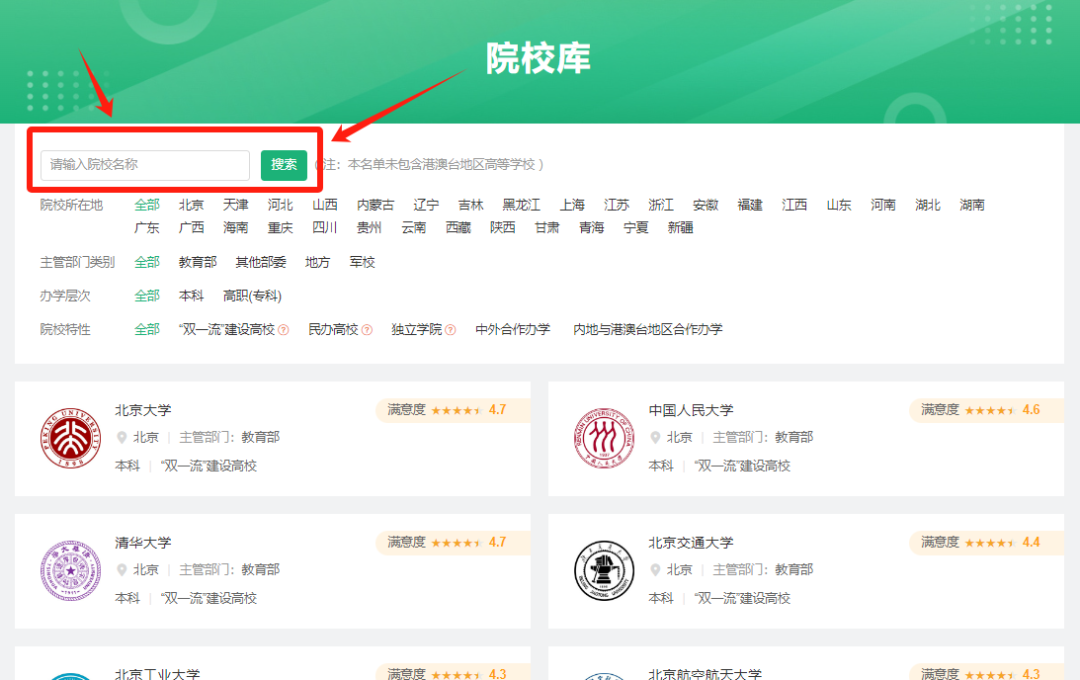
Task: Filter schools by 四川 location
Action: click(324, 227)
